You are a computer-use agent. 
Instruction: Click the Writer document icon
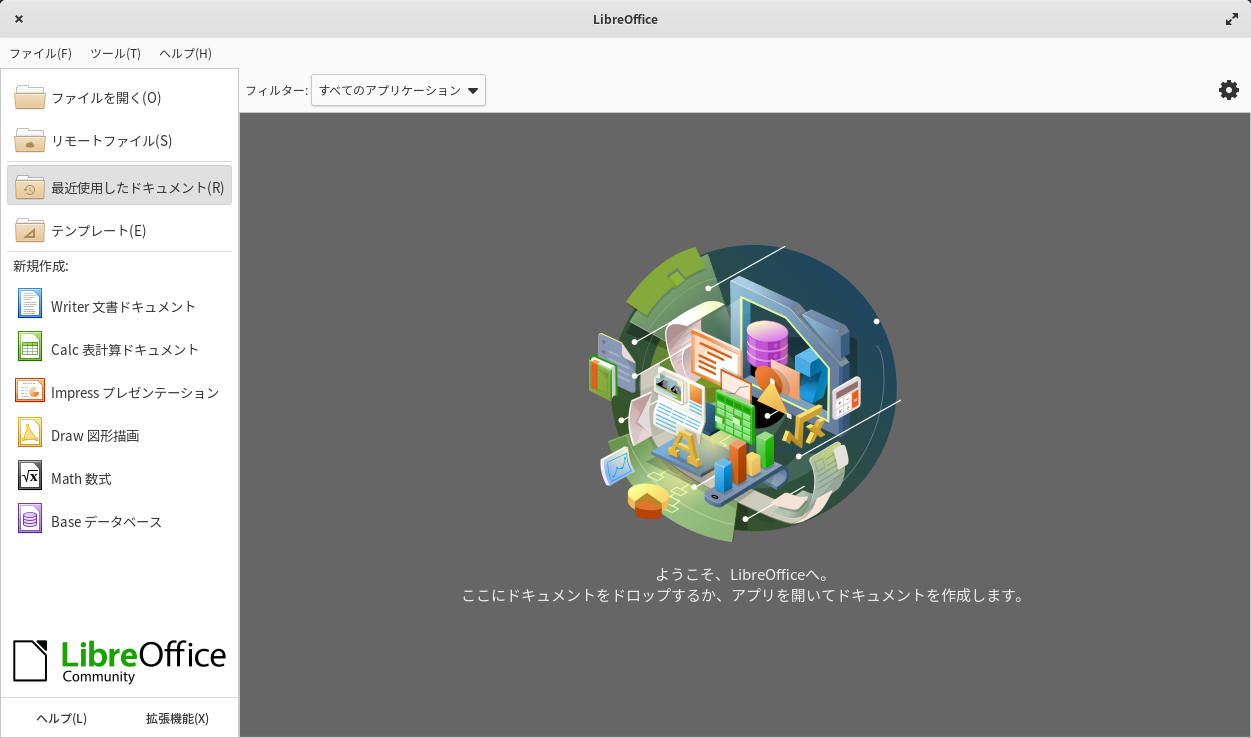coord(30,303)
